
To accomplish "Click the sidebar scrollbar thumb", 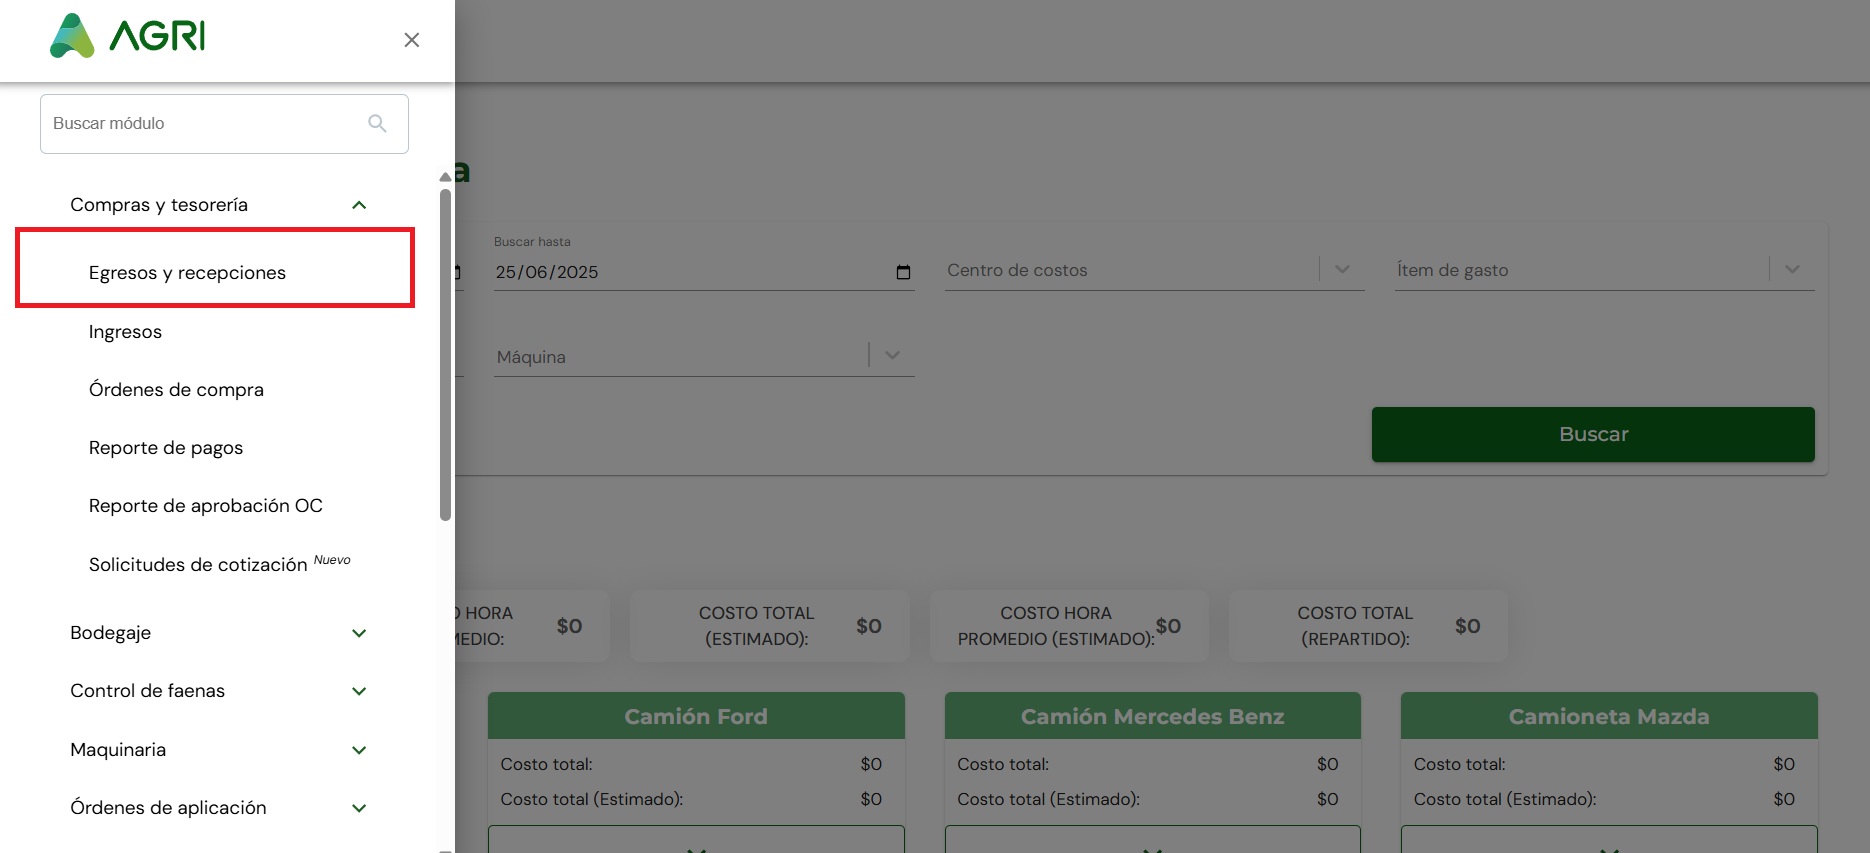I will 445,355.
